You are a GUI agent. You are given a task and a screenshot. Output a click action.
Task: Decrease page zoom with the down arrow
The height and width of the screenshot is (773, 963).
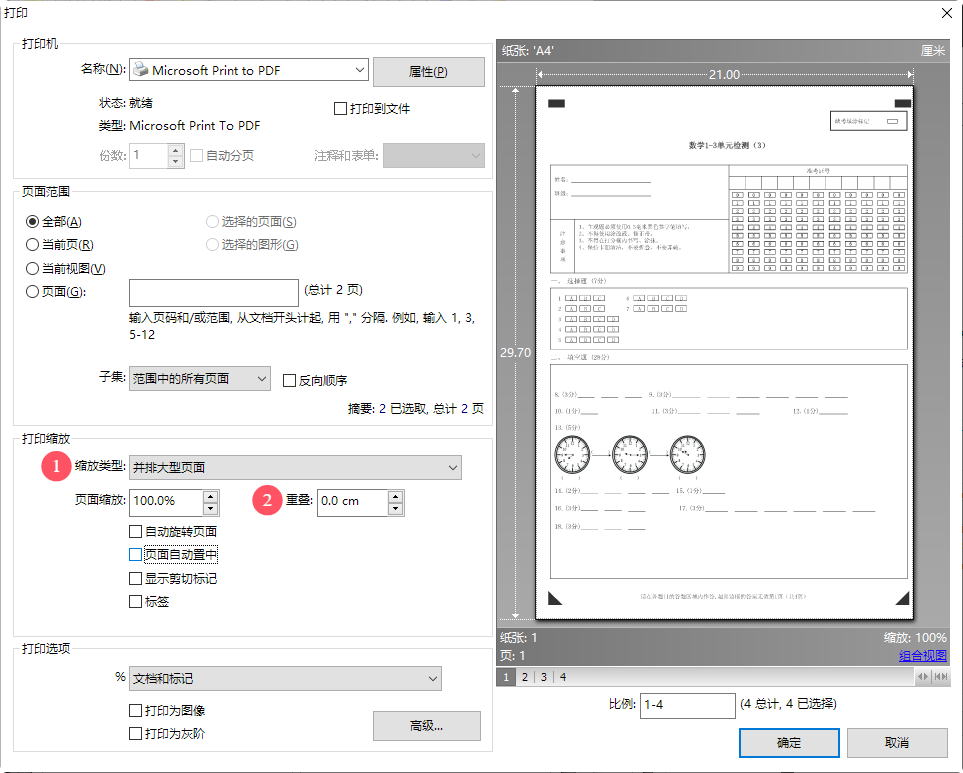coord(210,507)
